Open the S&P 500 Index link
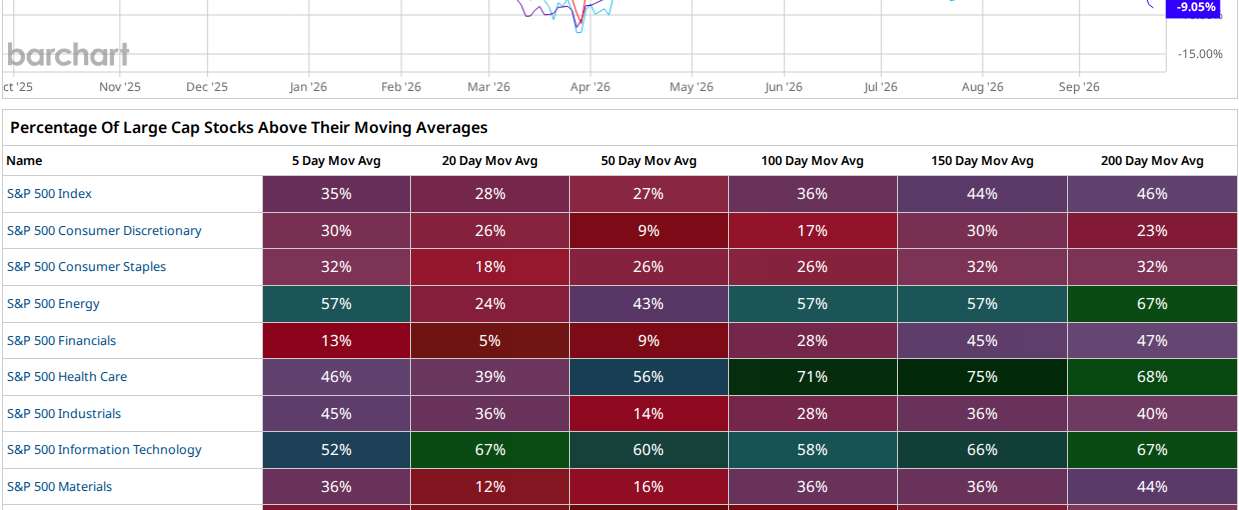Image resolution: width=1239 pixels, height=510 pixels. (x=49, y=194)
